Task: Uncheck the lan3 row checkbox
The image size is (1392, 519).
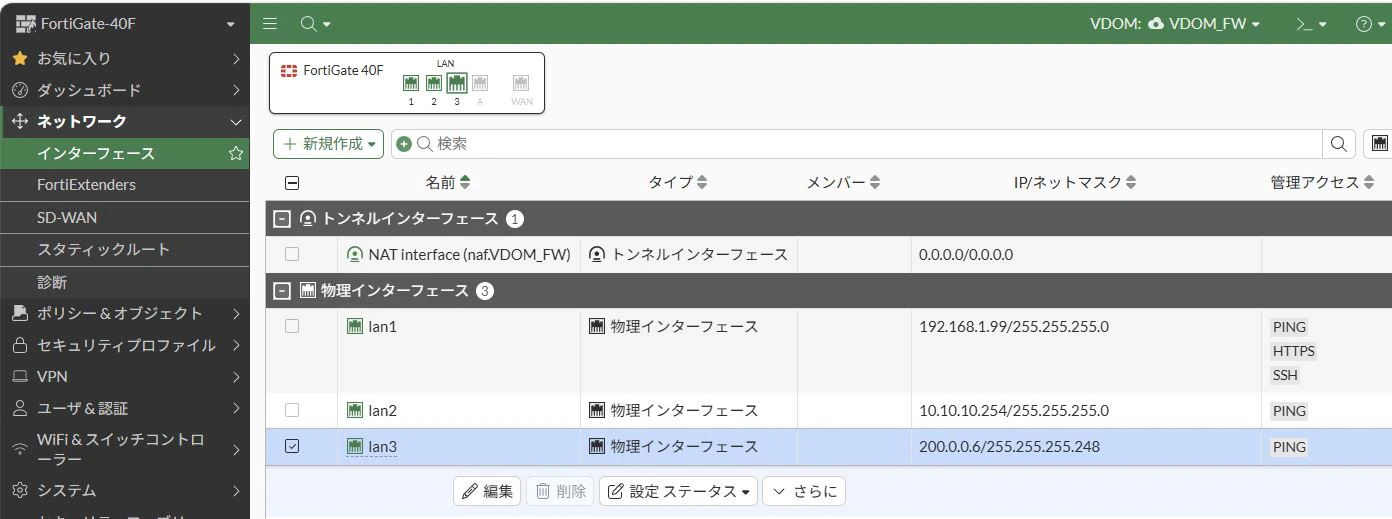Action: tap(292, 446)
